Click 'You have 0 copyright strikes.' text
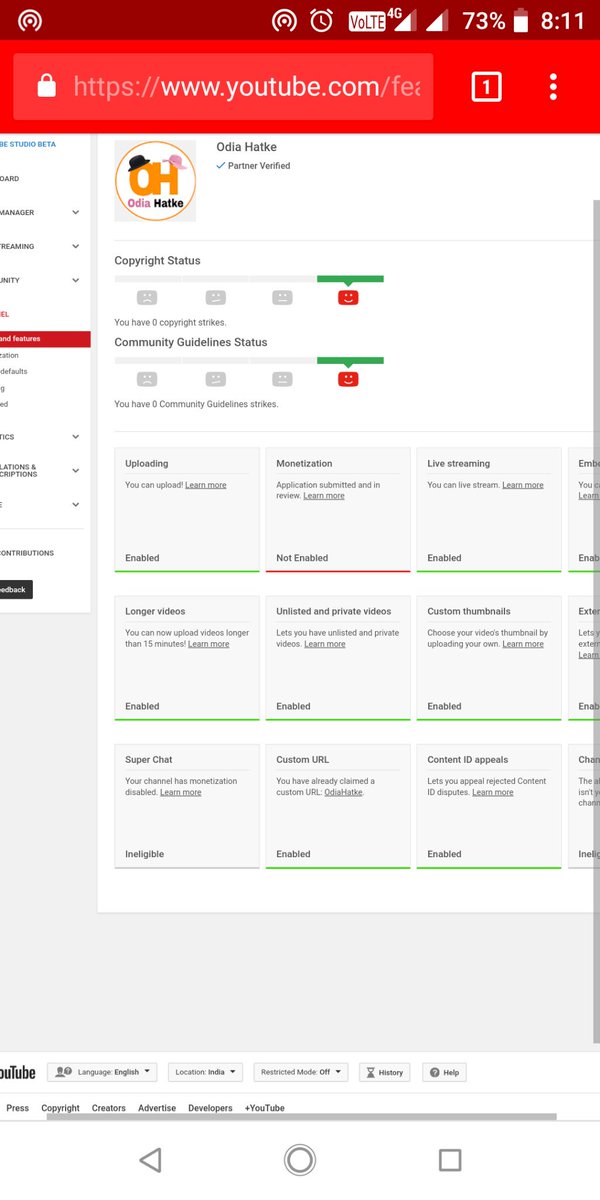This screenshot has height=1200, width=600. pyautogui.click(x=170, y=323)
